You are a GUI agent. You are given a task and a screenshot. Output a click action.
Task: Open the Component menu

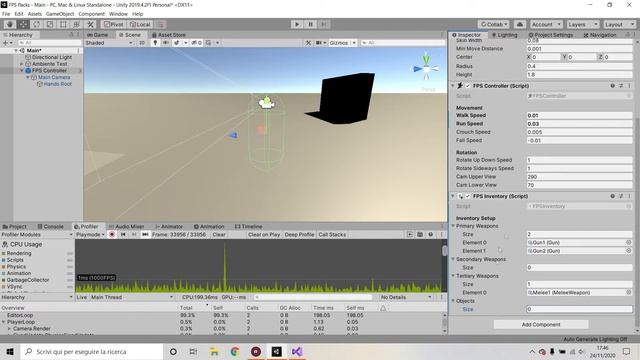pos(91,14)
